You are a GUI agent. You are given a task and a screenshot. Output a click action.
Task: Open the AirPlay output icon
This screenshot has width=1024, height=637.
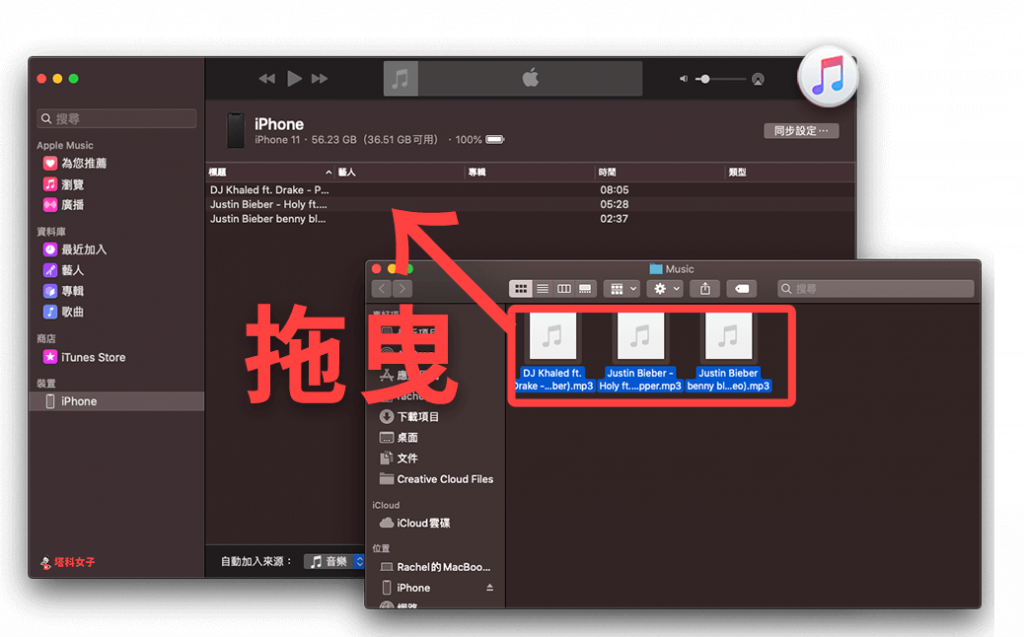coord(758,79)
